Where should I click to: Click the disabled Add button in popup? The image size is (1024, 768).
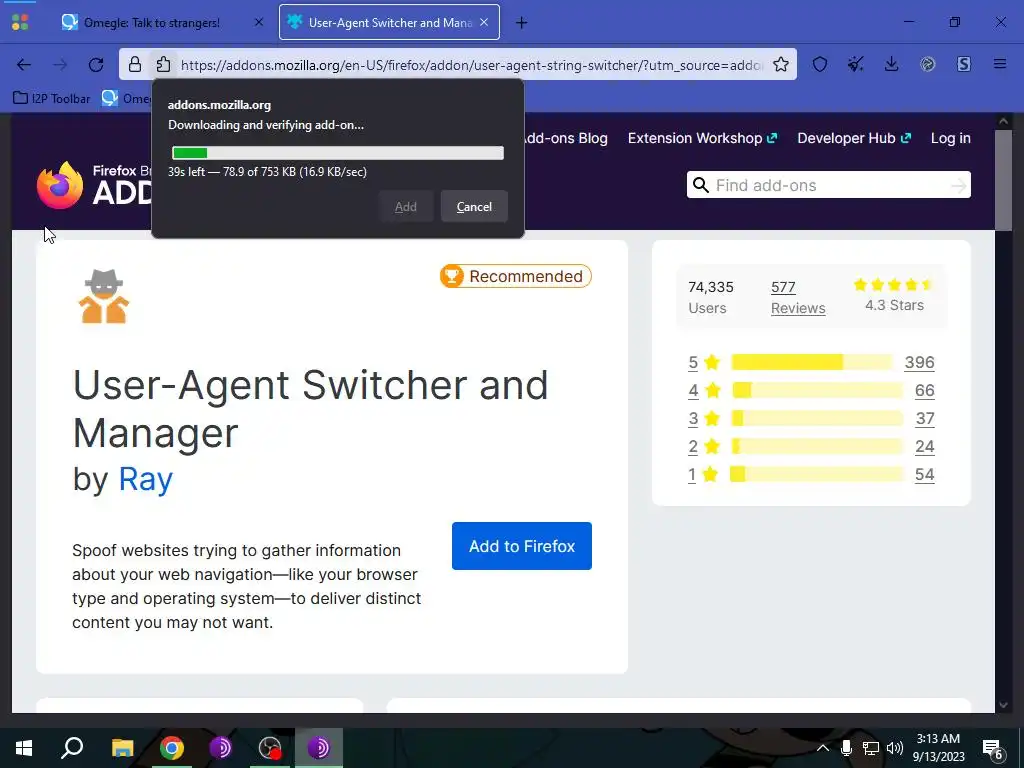click(x=406, y=206)
